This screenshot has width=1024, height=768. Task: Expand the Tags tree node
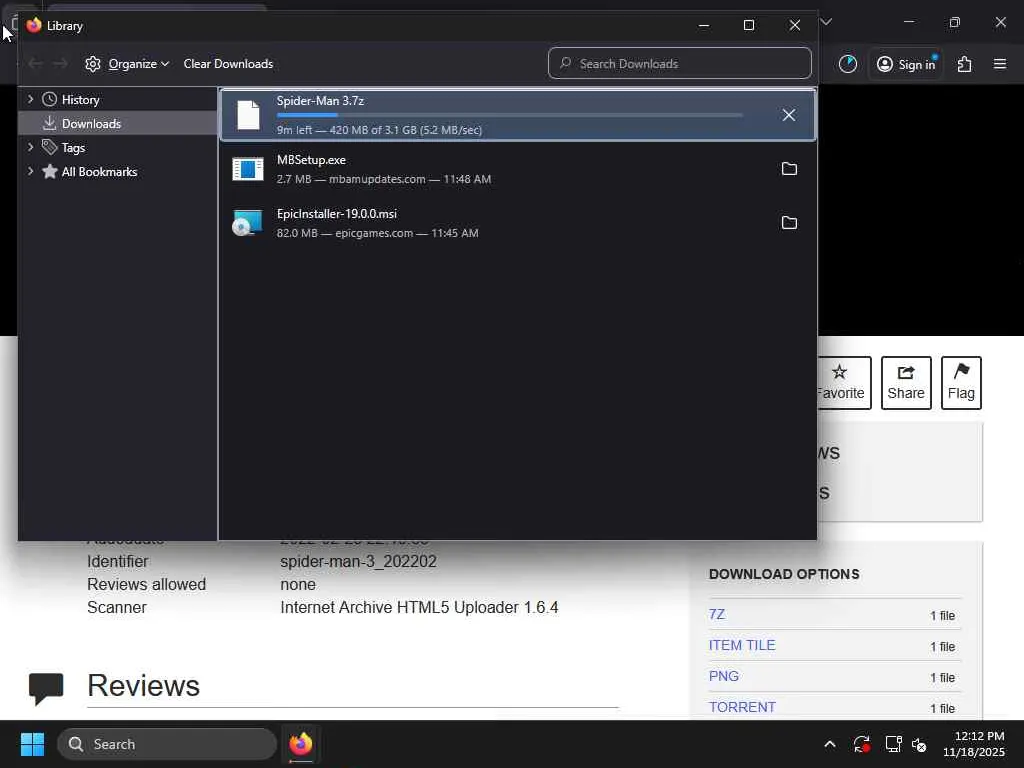[30, 148]
